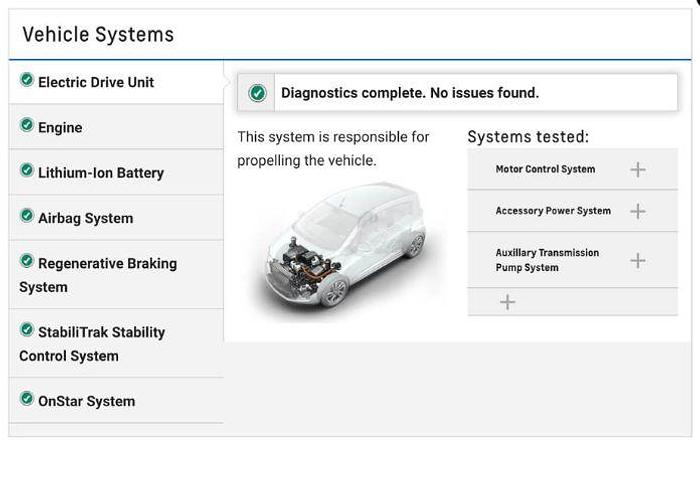The image size is (700, 503).
Task: Click the Accessory Power System label
Action: 553,211
